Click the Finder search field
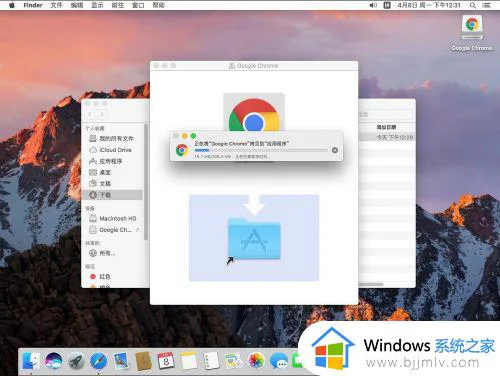500x376 pixels. (386, 115)
